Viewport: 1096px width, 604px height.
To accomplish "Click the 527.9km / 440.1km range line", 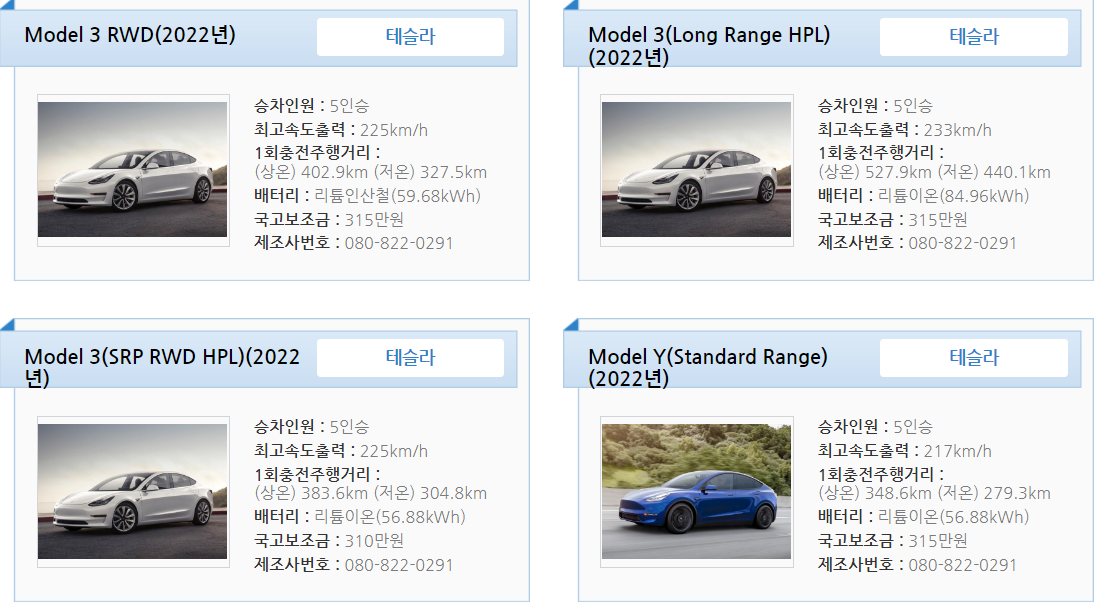I will click(x=935, y=173).
